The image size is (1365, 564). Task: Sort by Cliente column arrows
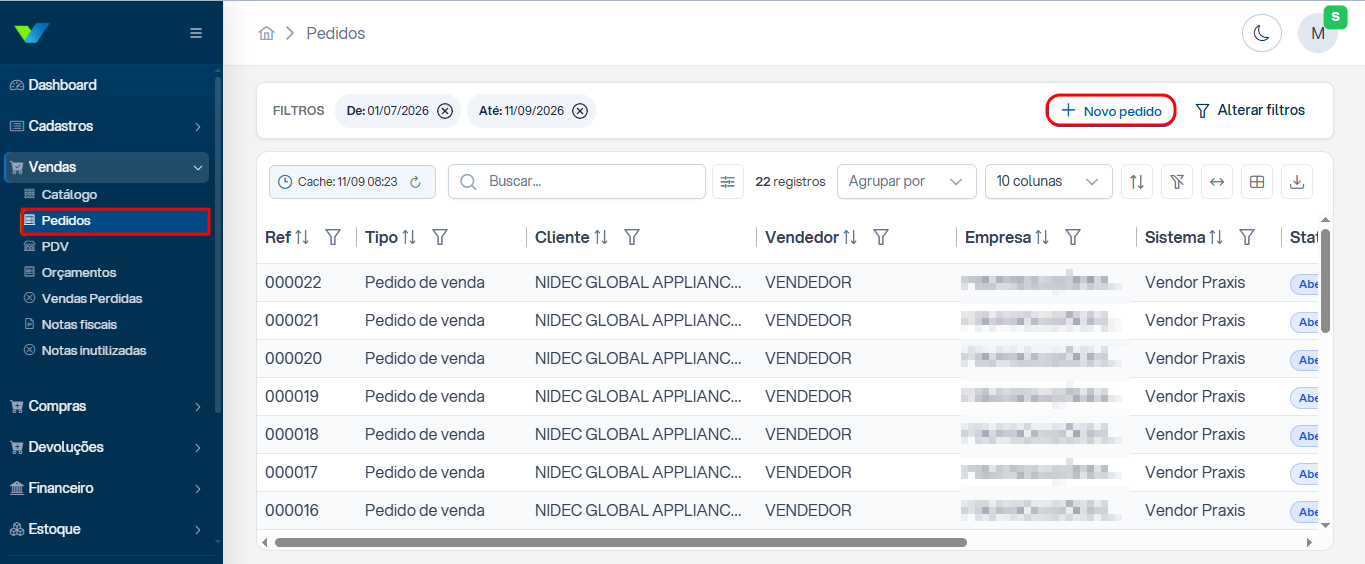(601, 238)
